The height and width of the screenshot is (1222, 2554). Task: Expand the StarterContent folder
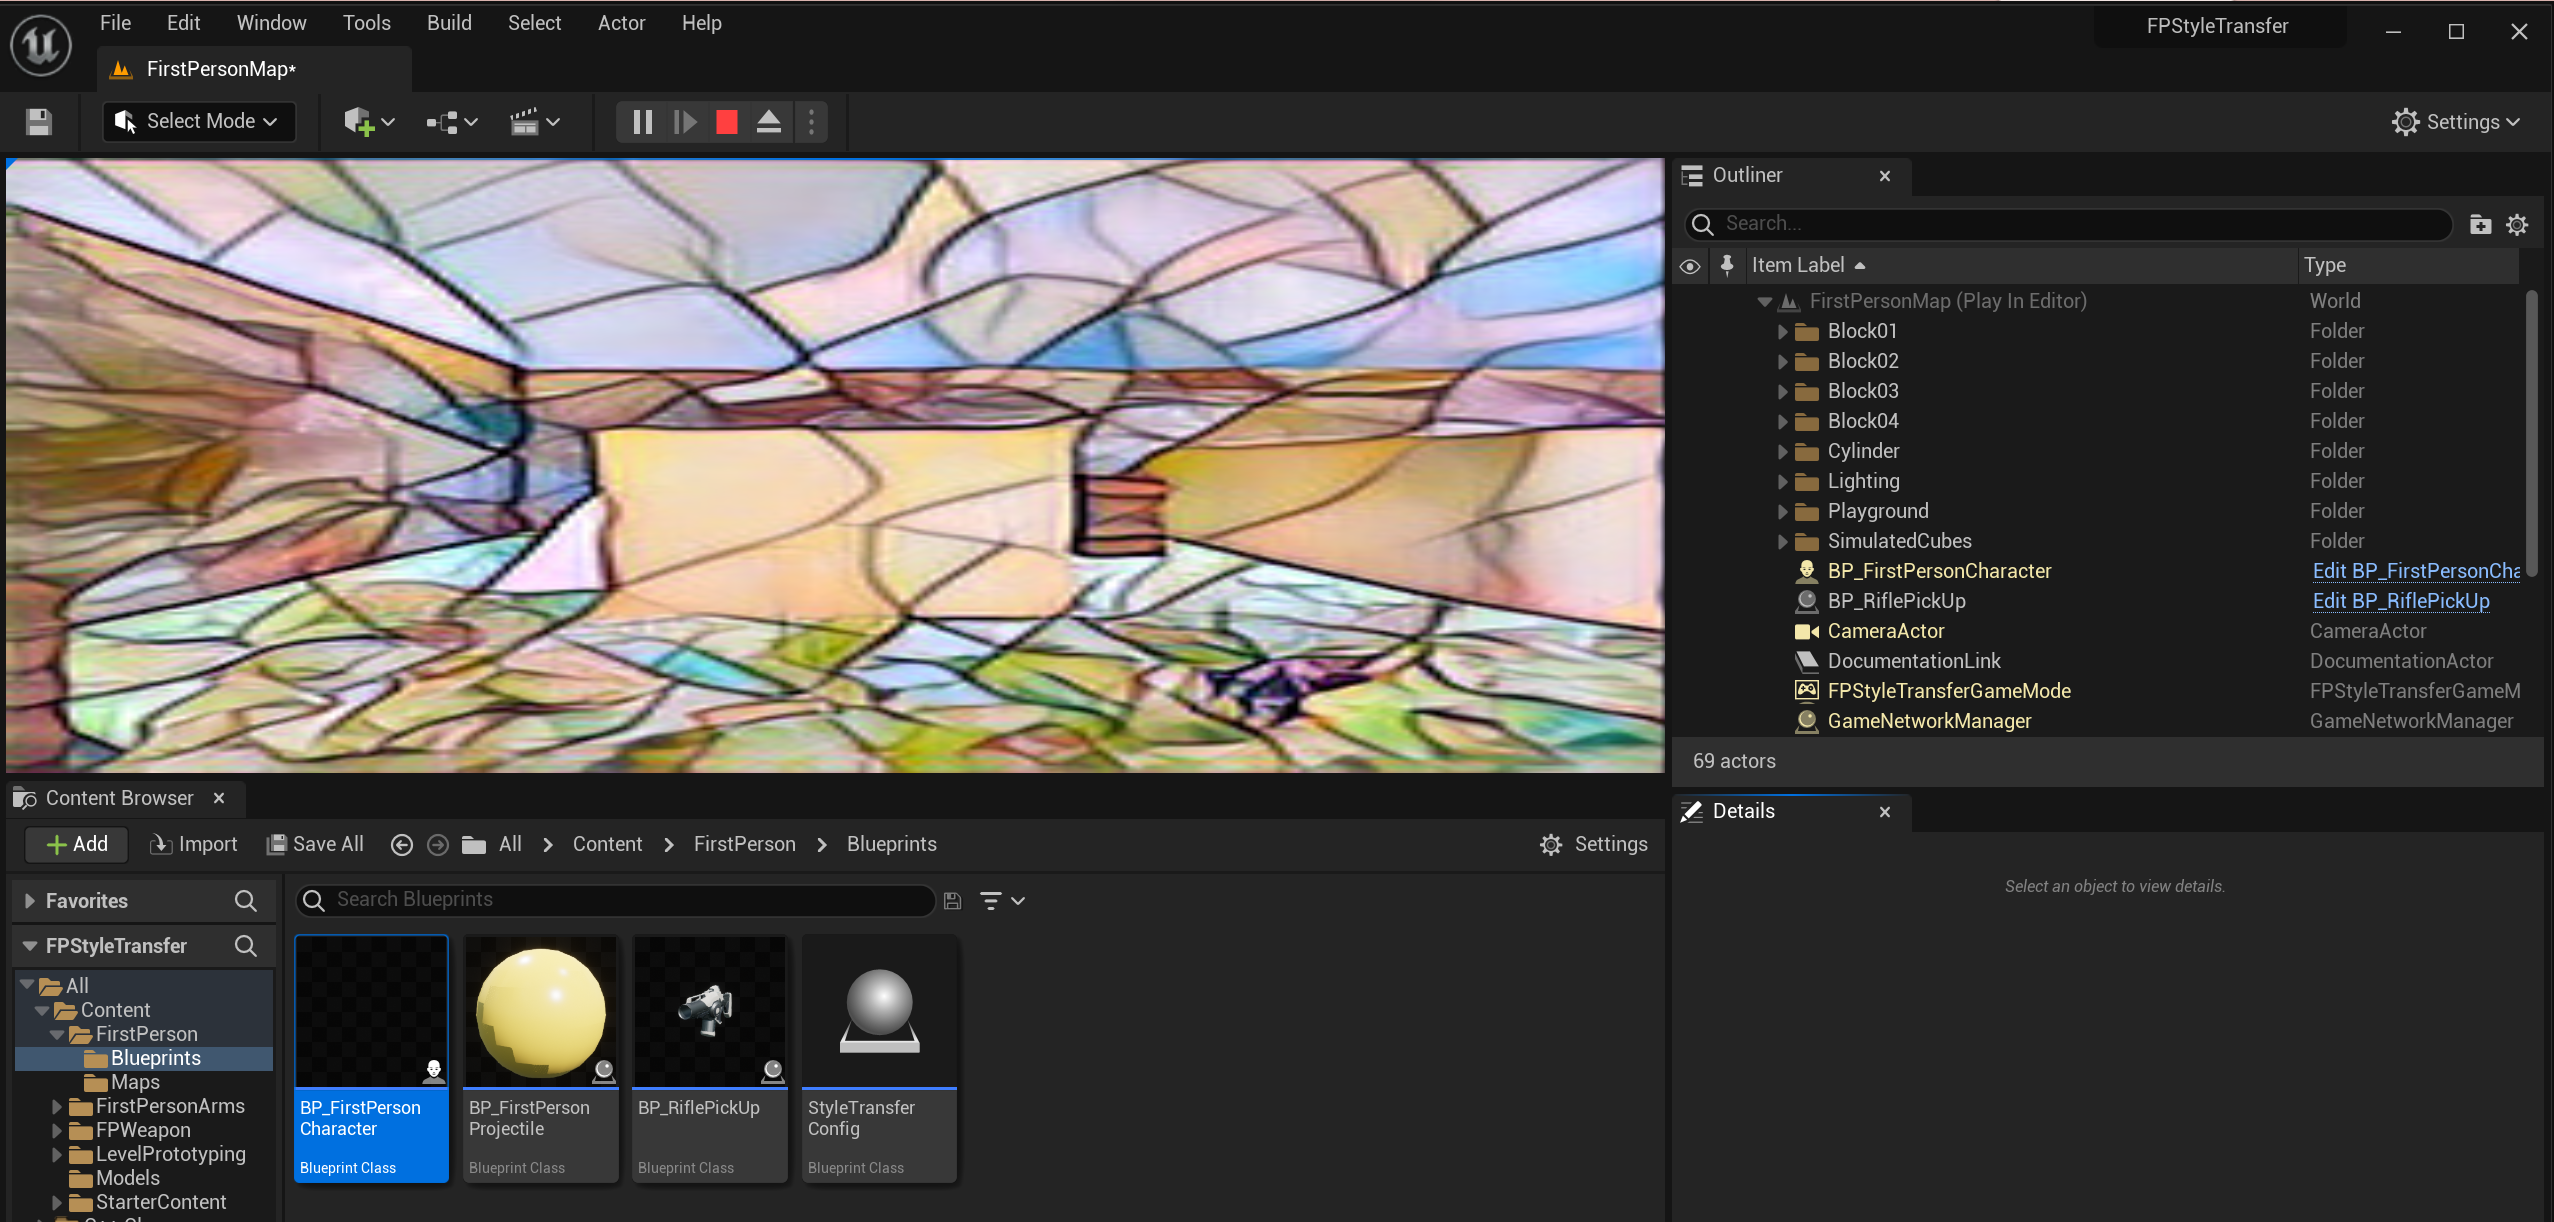57,1202
